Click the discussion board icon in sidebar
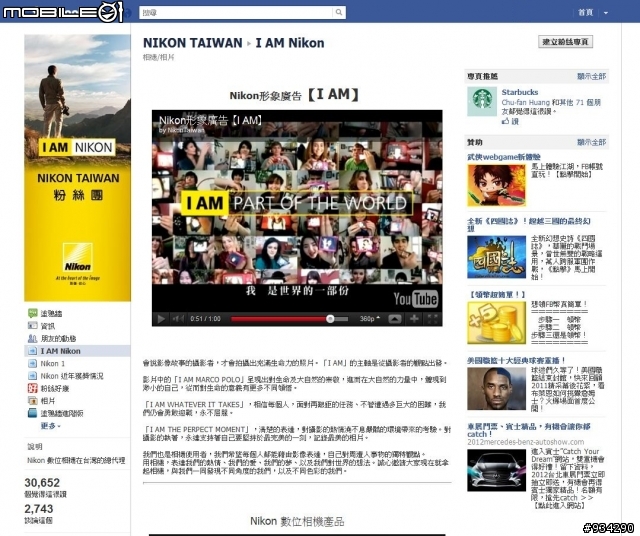The image size is (640, 536). coord(32,413)
